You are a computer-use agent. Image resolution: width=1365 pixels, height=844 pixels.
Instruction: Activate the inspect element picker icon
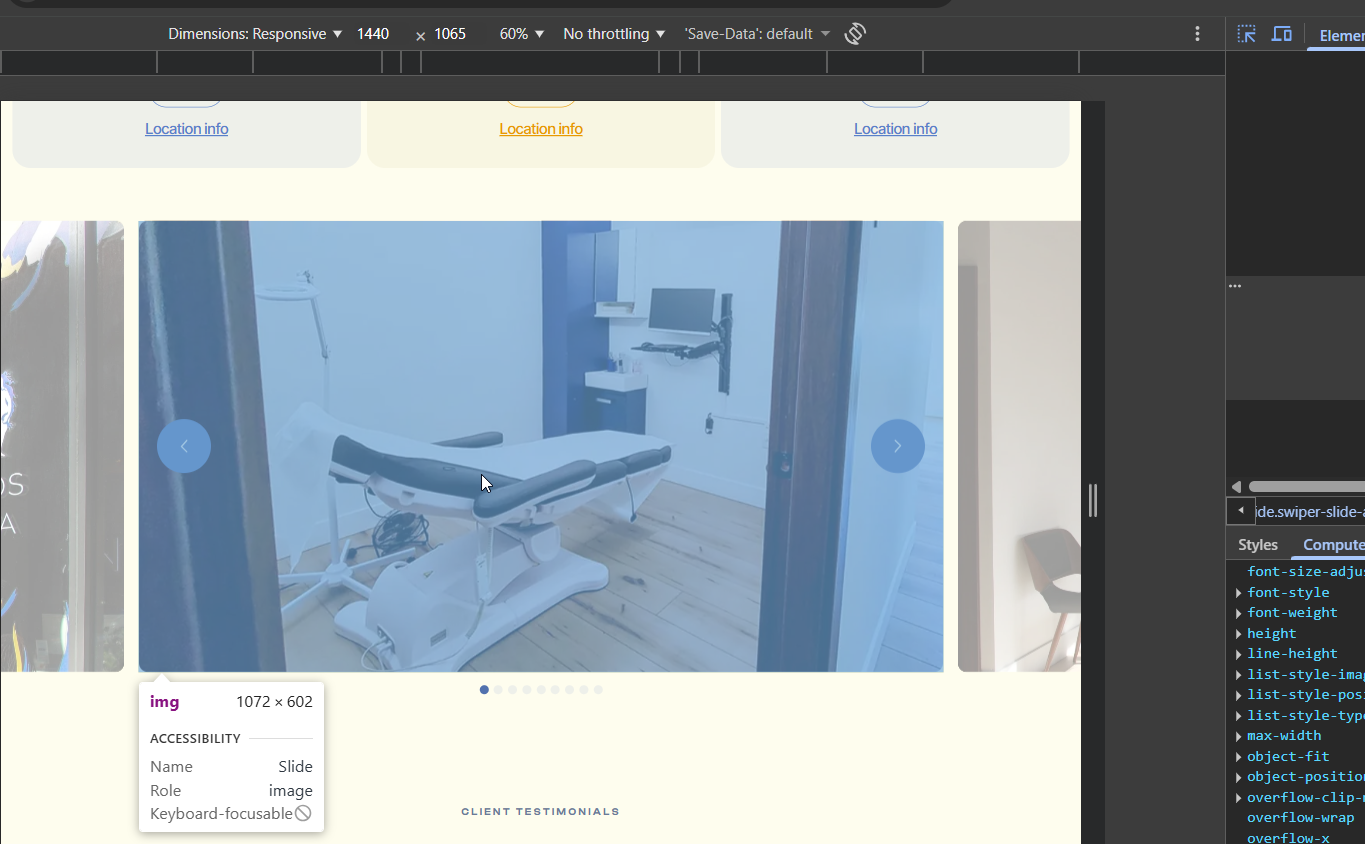(1246, 34)
